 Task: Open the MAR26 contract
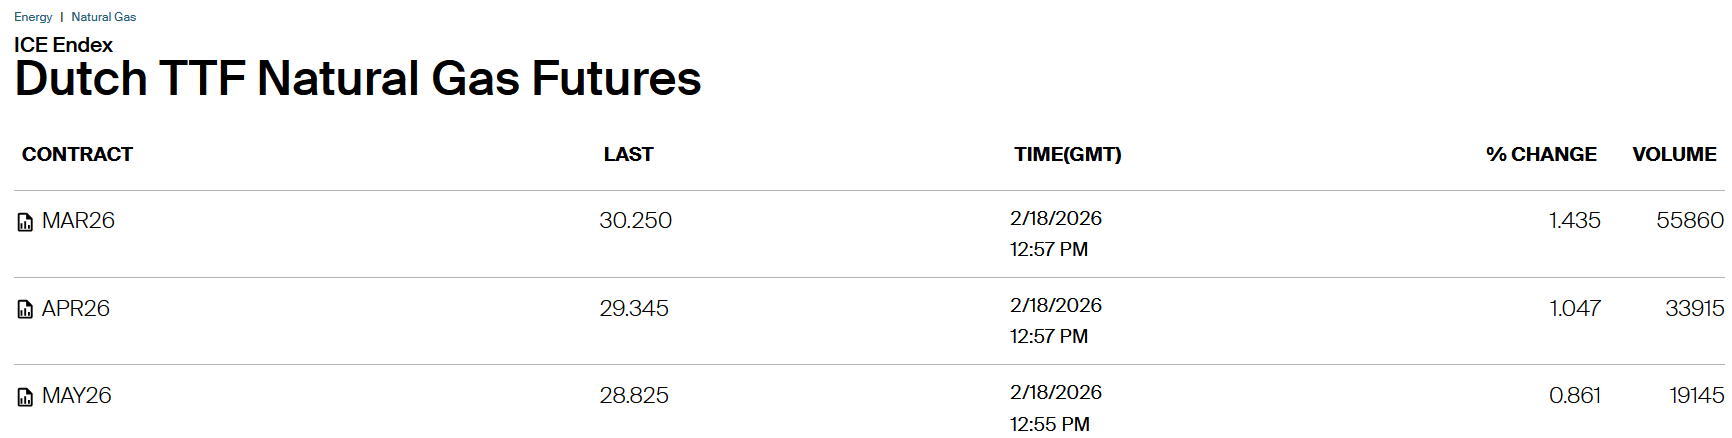[78, 221]
